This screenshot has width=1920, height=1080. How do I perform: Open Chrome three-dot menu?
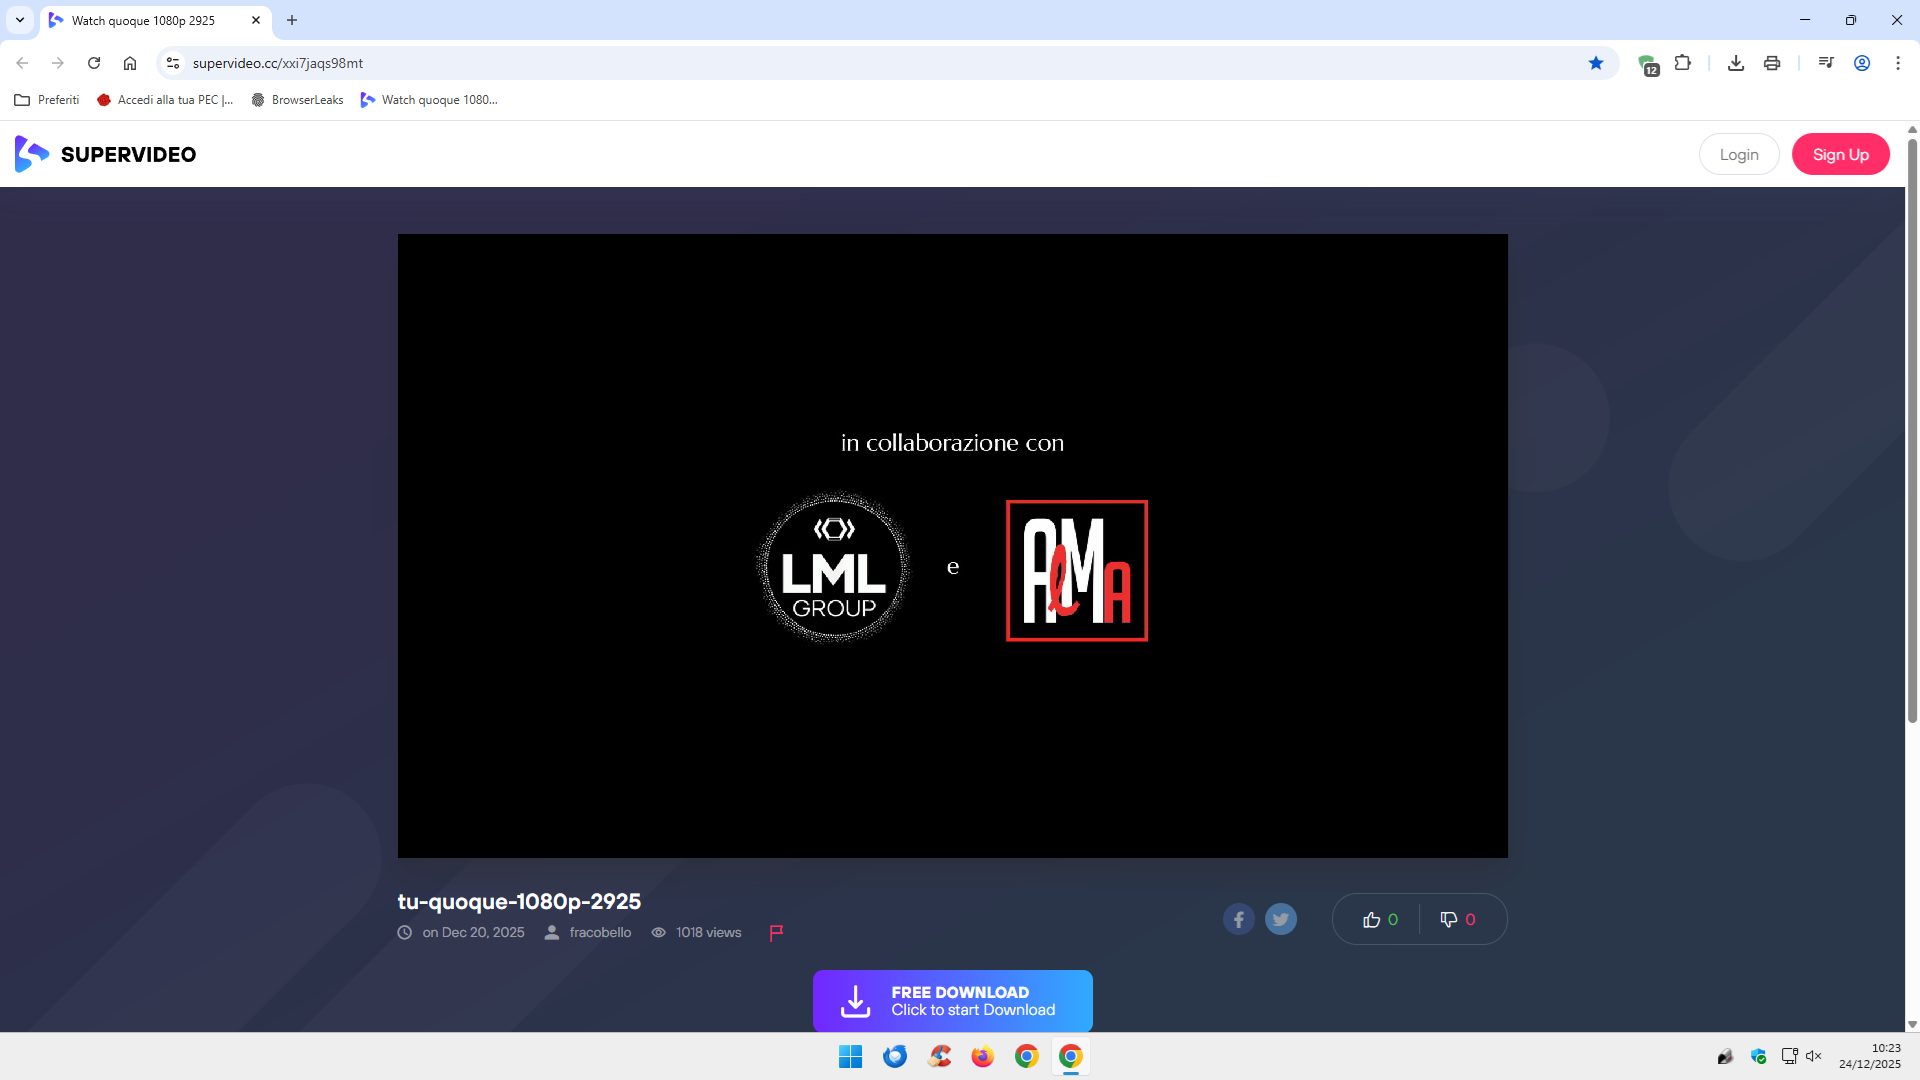point(1898,63)
